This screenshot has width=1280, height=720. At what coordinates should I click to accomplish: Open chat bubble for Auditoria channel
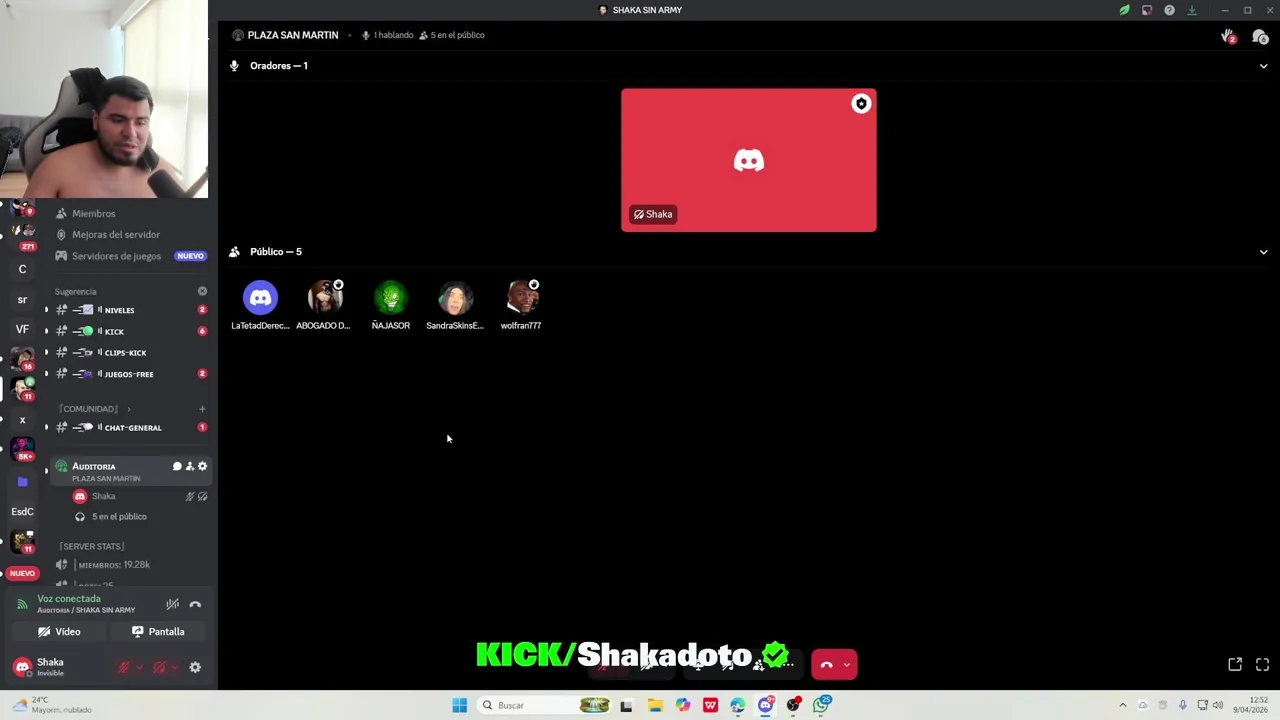(x=177, y=466)
